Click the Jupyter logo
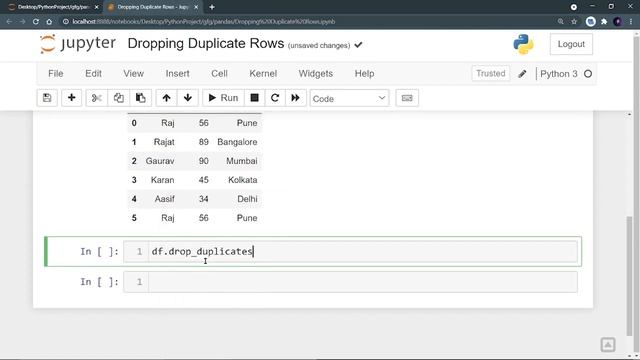The height and width of the screenshot is (360, 640). (78, 44)
